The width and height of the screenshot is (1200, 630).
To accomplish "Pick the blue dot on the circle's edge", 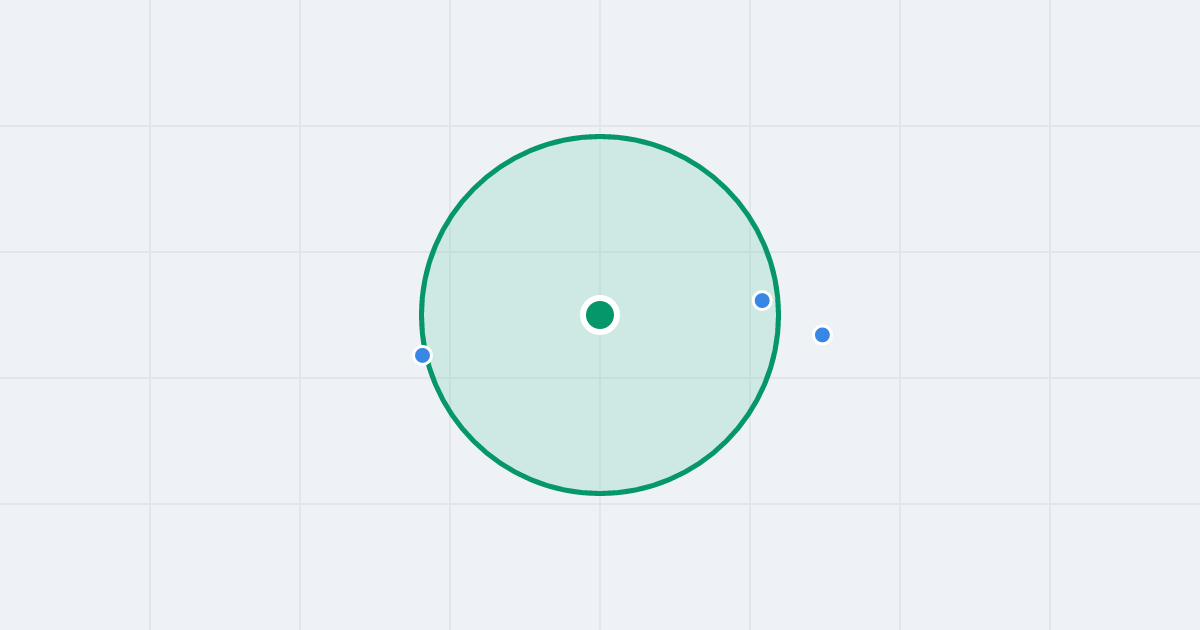I will coord(422,355).
